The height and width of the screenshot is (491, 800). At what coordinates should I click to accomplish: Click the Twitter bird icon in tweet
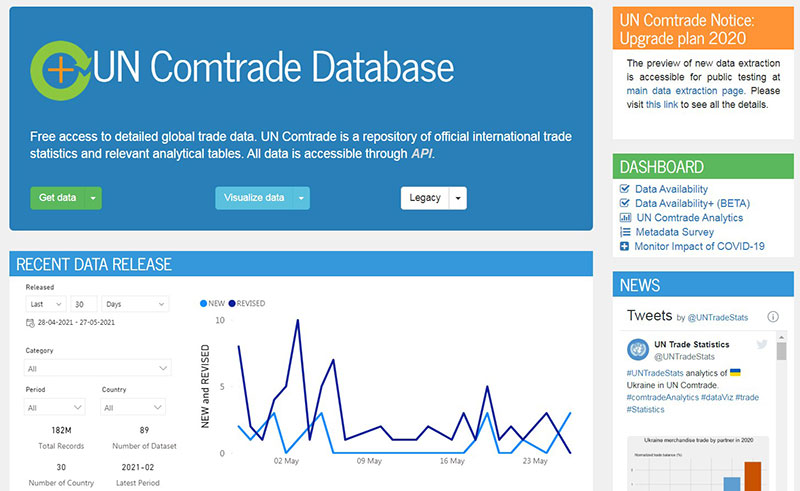point(762,345)
